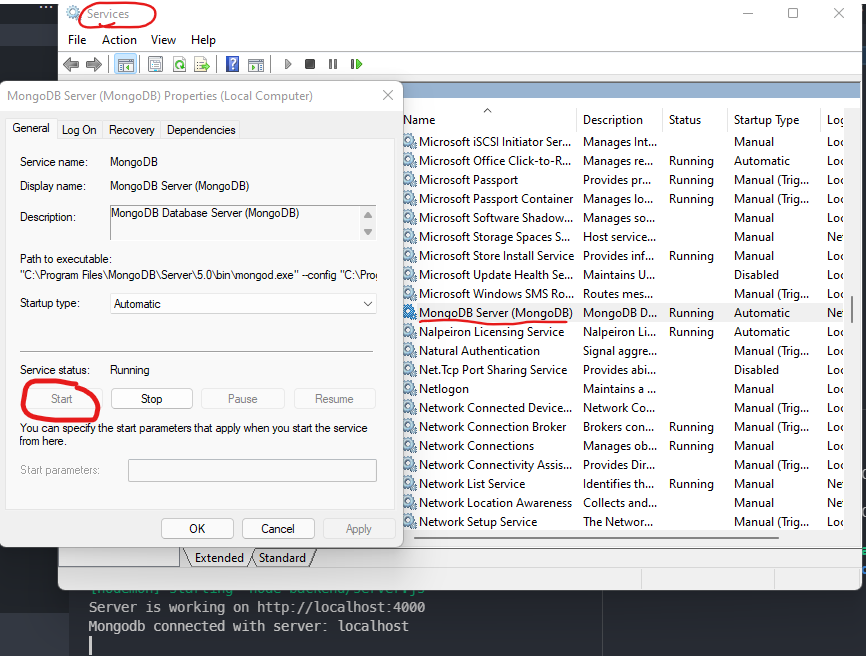
Task: Go back with the toolbar Back arrow
Action: 71,65
